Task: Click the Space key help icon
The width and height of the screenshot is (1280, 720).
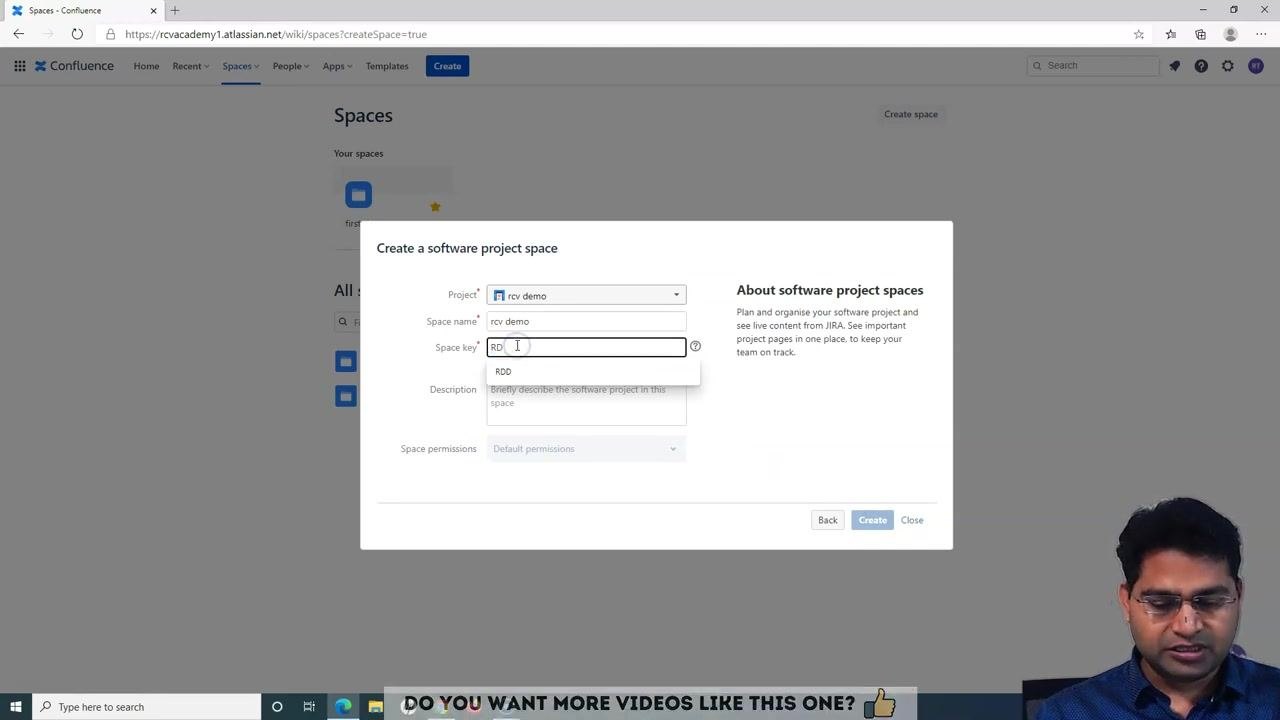Action: point(695,346)
